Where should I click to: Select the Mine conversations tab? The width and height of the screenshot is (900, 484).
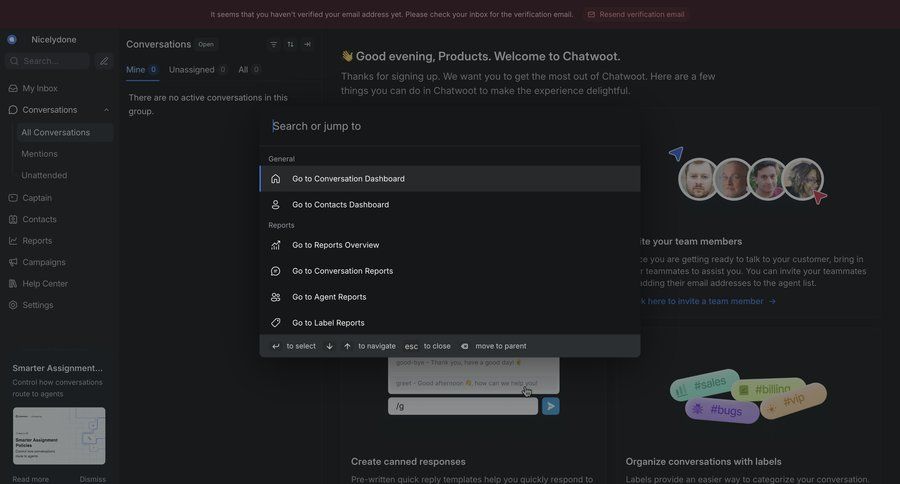[142, 69]
